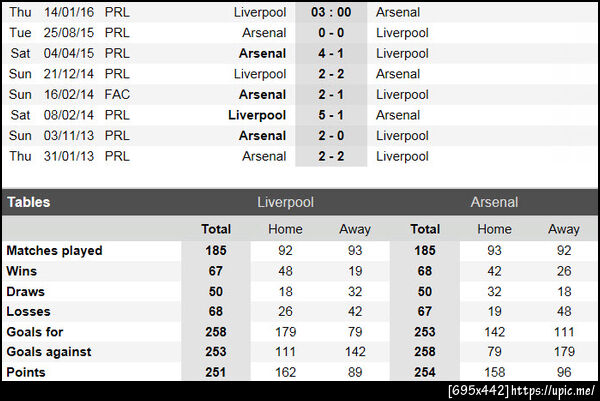This screenshot has height=401, width=600.
Task: Click the Points row label
Action: click(x=27, y=372)
